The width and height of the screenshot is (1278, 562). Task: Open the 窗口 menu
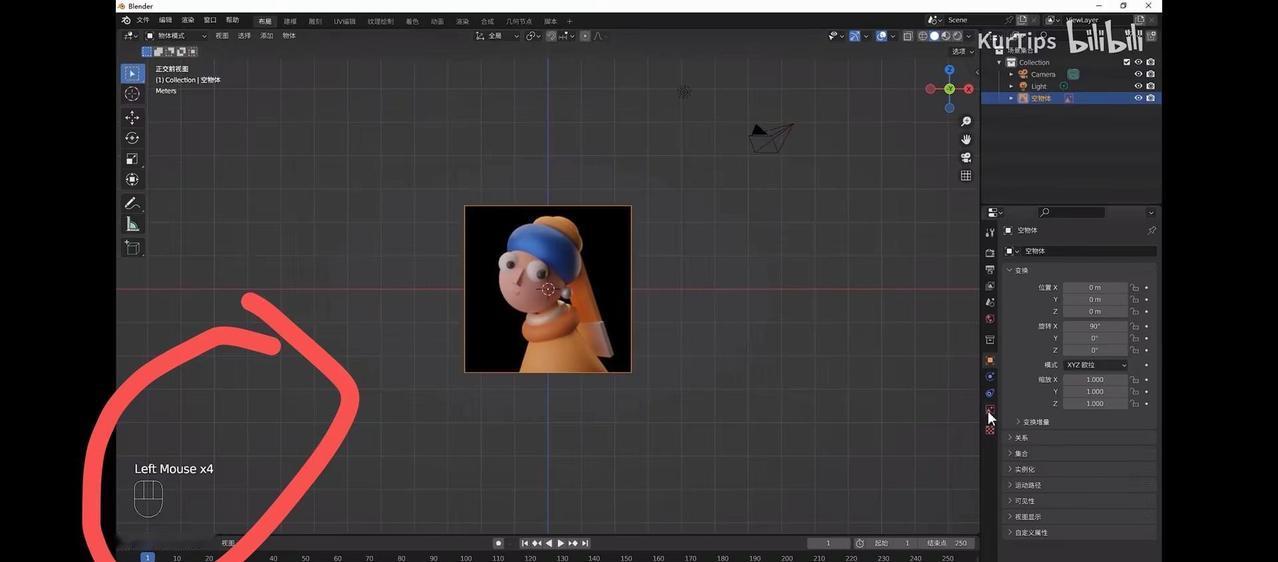tap(210, 20)
